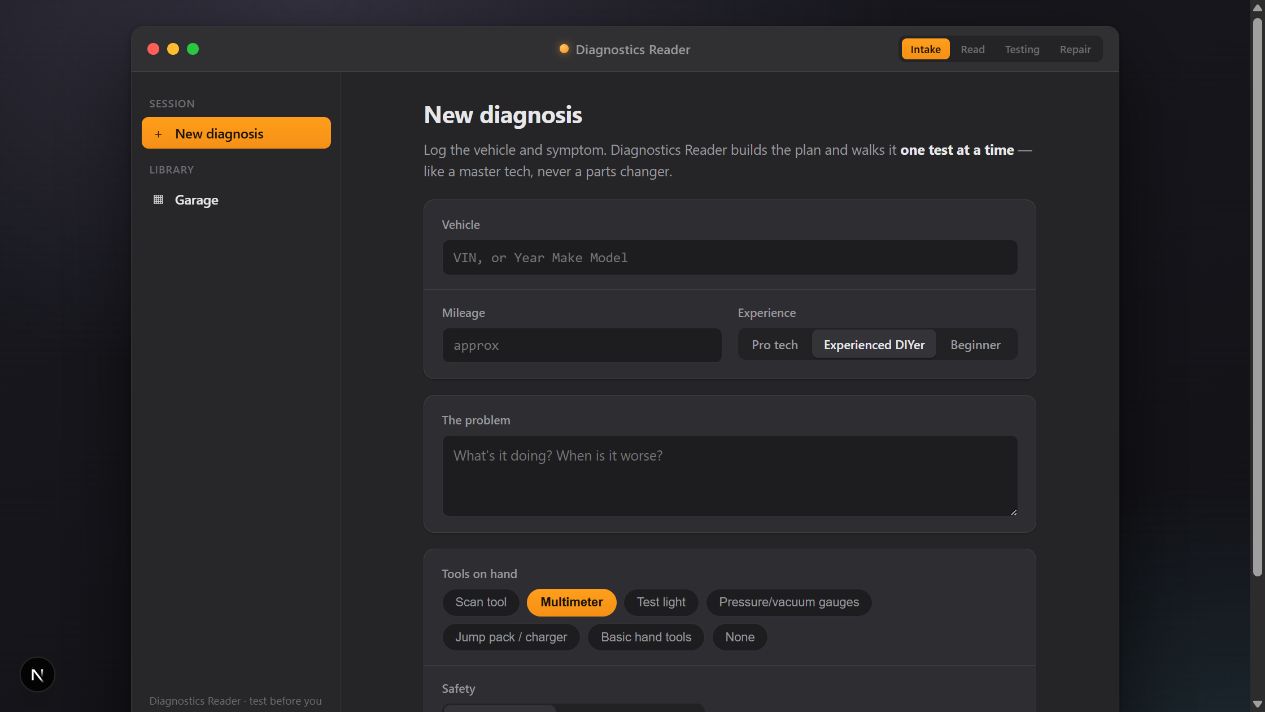Choose Experienced DIYer experience option

point(874,344)
